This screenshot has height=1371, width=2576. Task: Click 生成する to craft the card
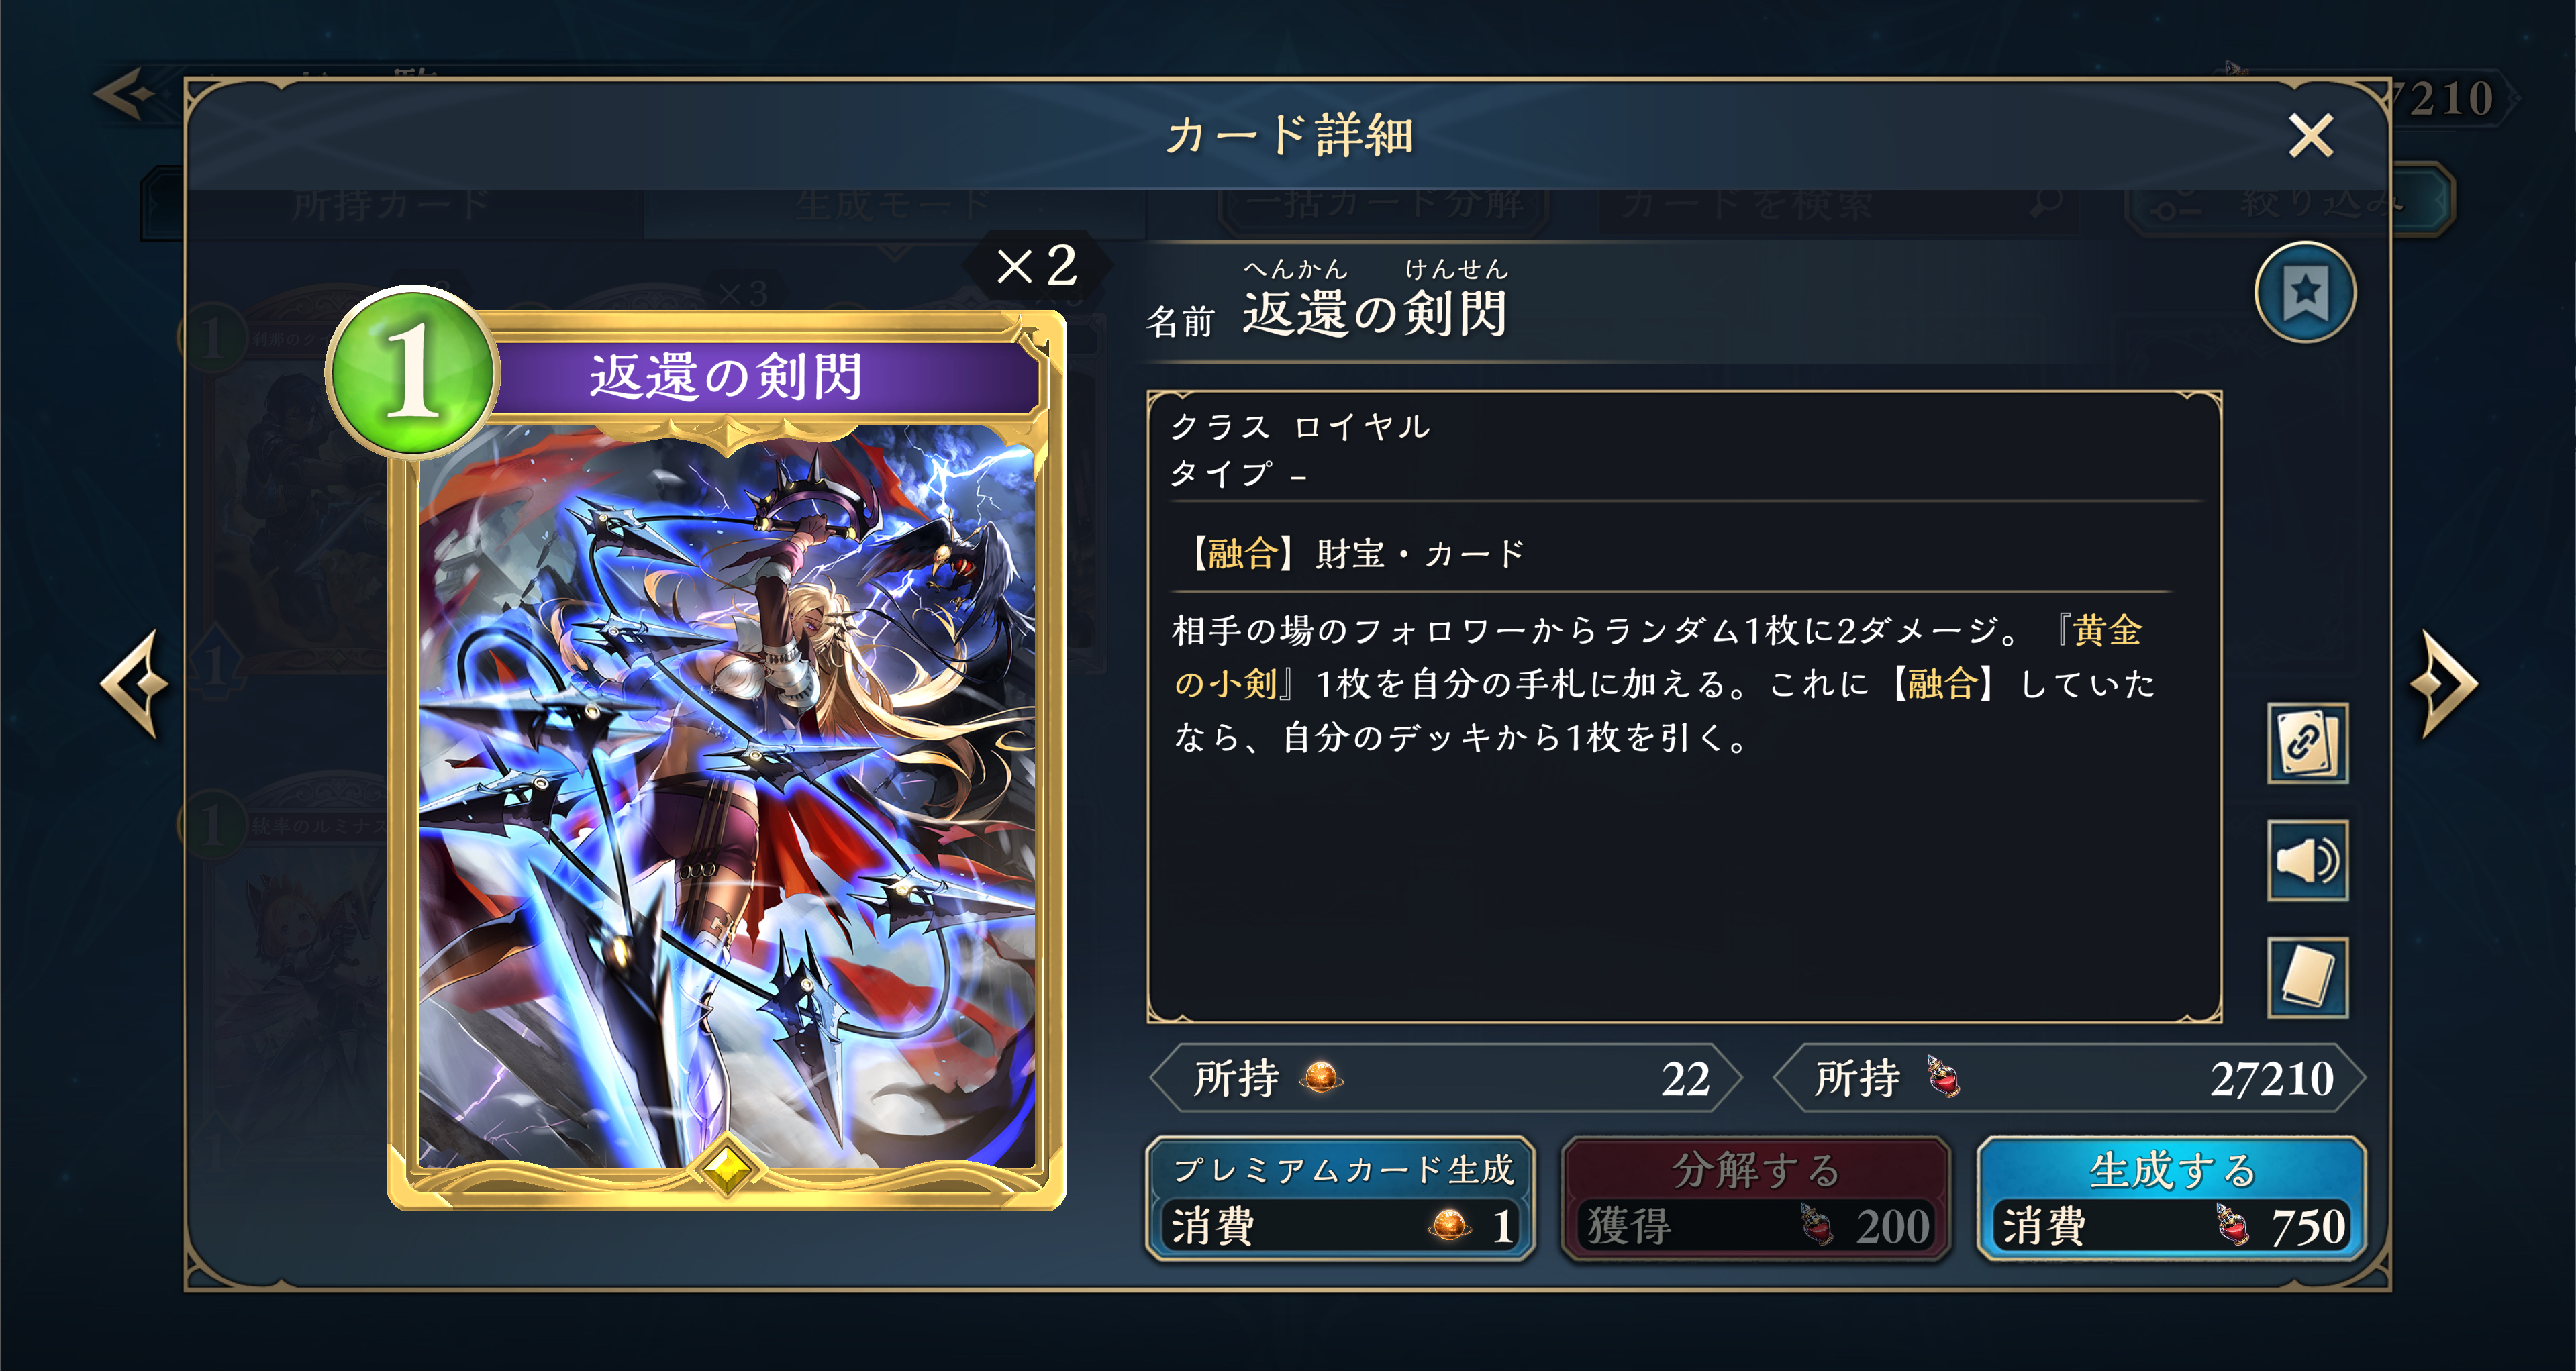click(x=2171, y=1198)
